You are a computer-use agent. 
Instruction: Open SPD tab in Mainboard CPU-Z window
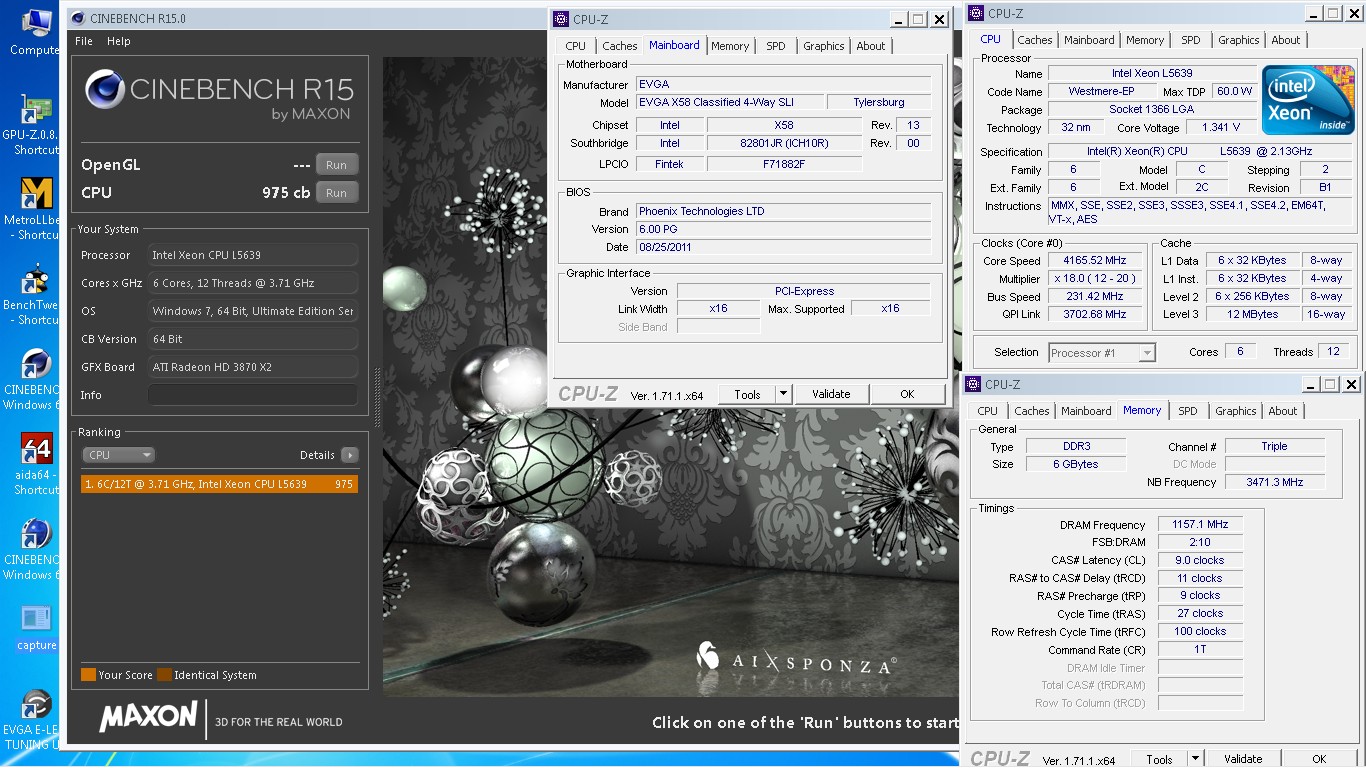coord(776,46)
